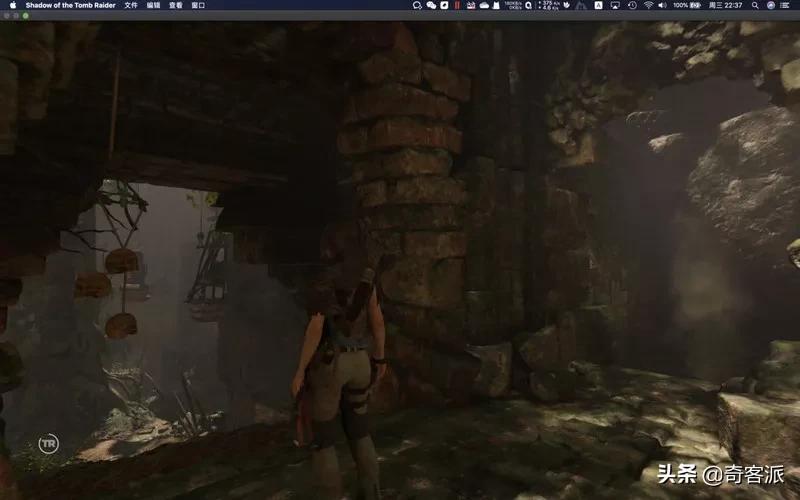The height and width of the screenshot is (500, 800).
Task: Open the input source A menu
Action: [x=598, y=5]
